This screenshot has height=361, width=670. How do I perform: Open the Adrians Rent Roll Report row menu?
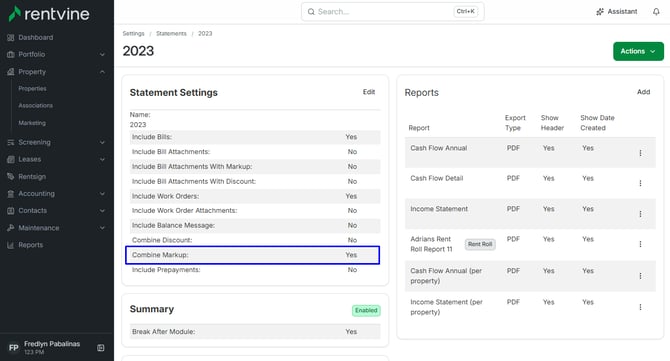coord(640,244)
